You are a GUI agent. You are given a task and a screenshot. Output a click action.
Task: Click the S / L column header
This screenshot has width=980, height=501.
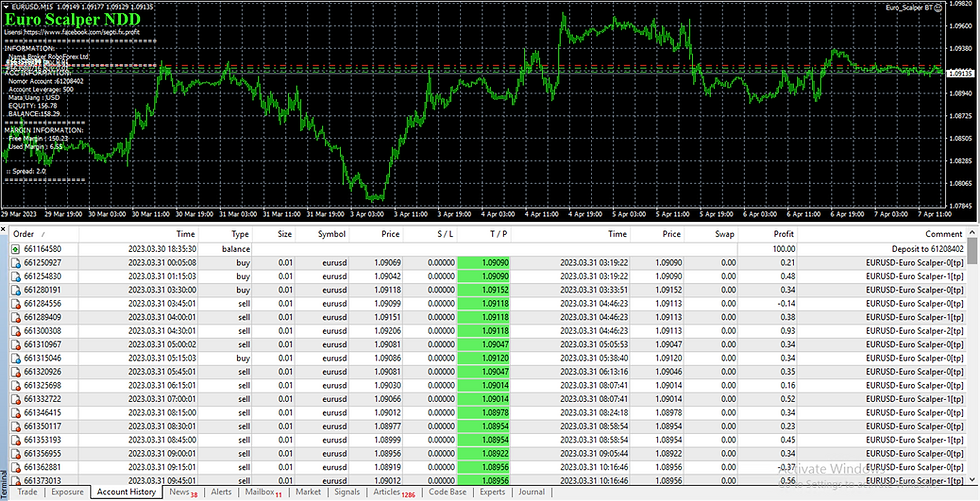430,234
